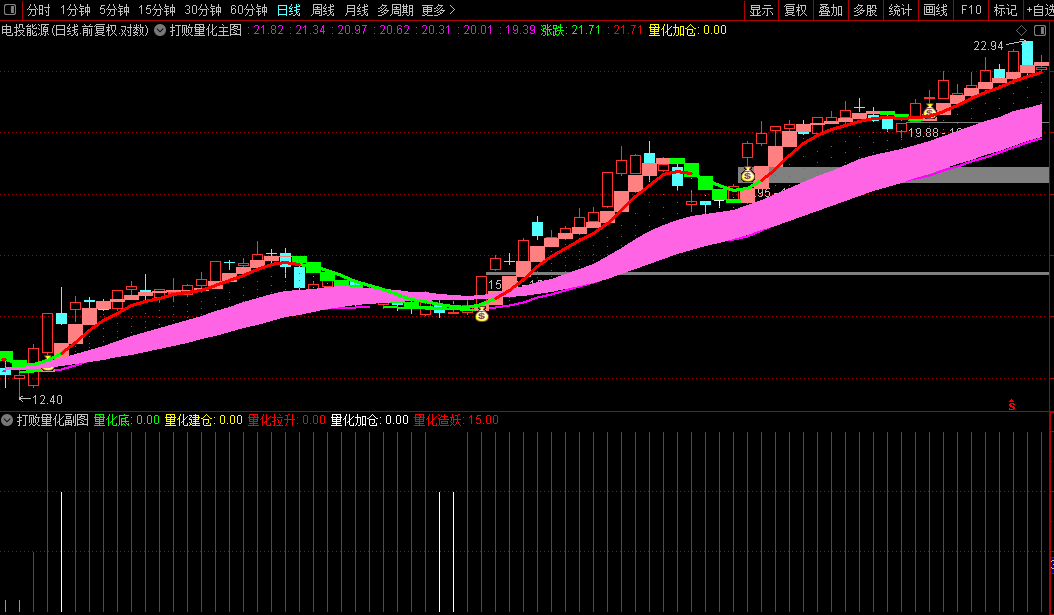The image size is (1054, 615).
Task: Click 量化加仓: 0.00 in main chart header
Action: tap(688, 30)
